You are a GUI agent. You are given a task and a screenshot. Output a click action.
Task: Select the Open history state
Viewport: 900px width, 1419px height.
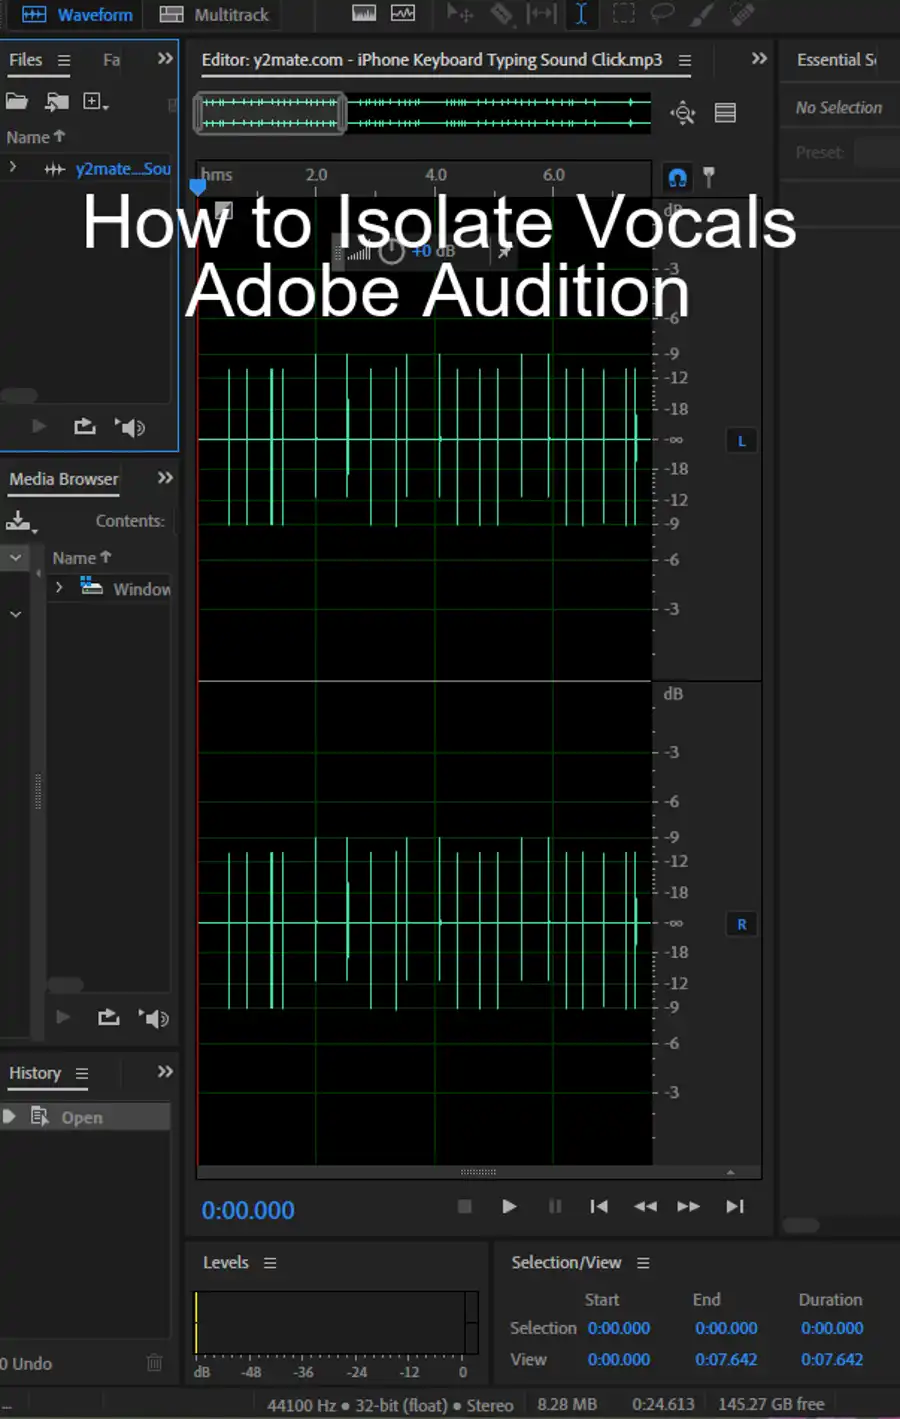[x=85, y=1117]
